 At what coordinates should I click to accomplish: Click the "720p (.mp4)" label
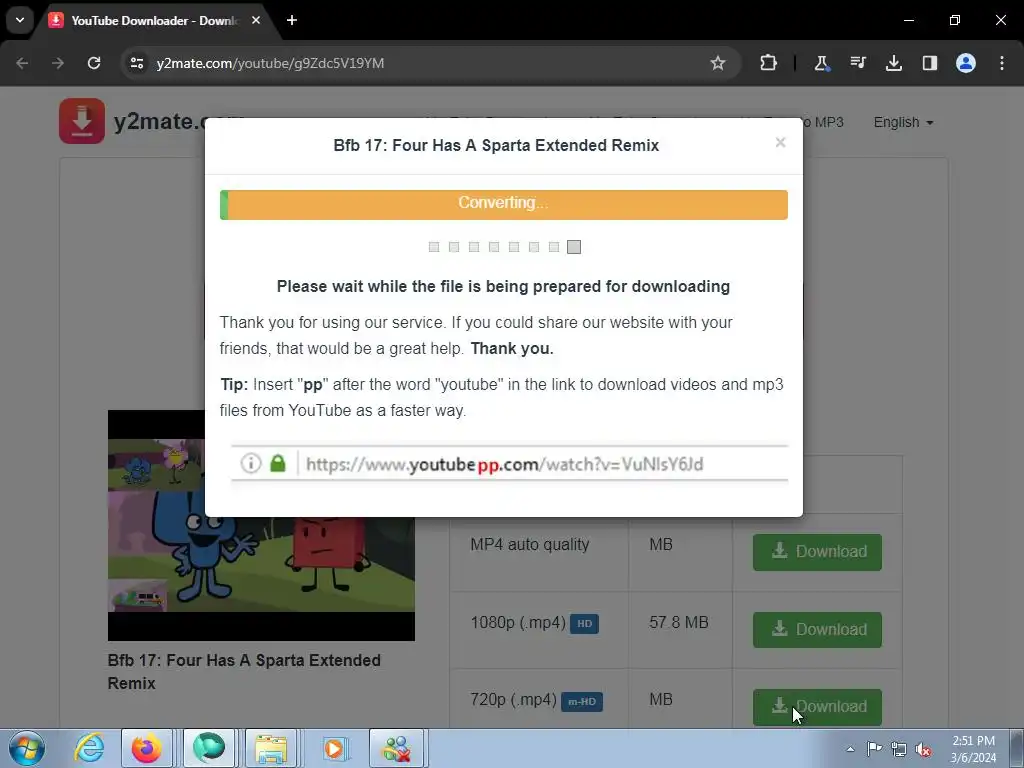click(x=513, y=700)
